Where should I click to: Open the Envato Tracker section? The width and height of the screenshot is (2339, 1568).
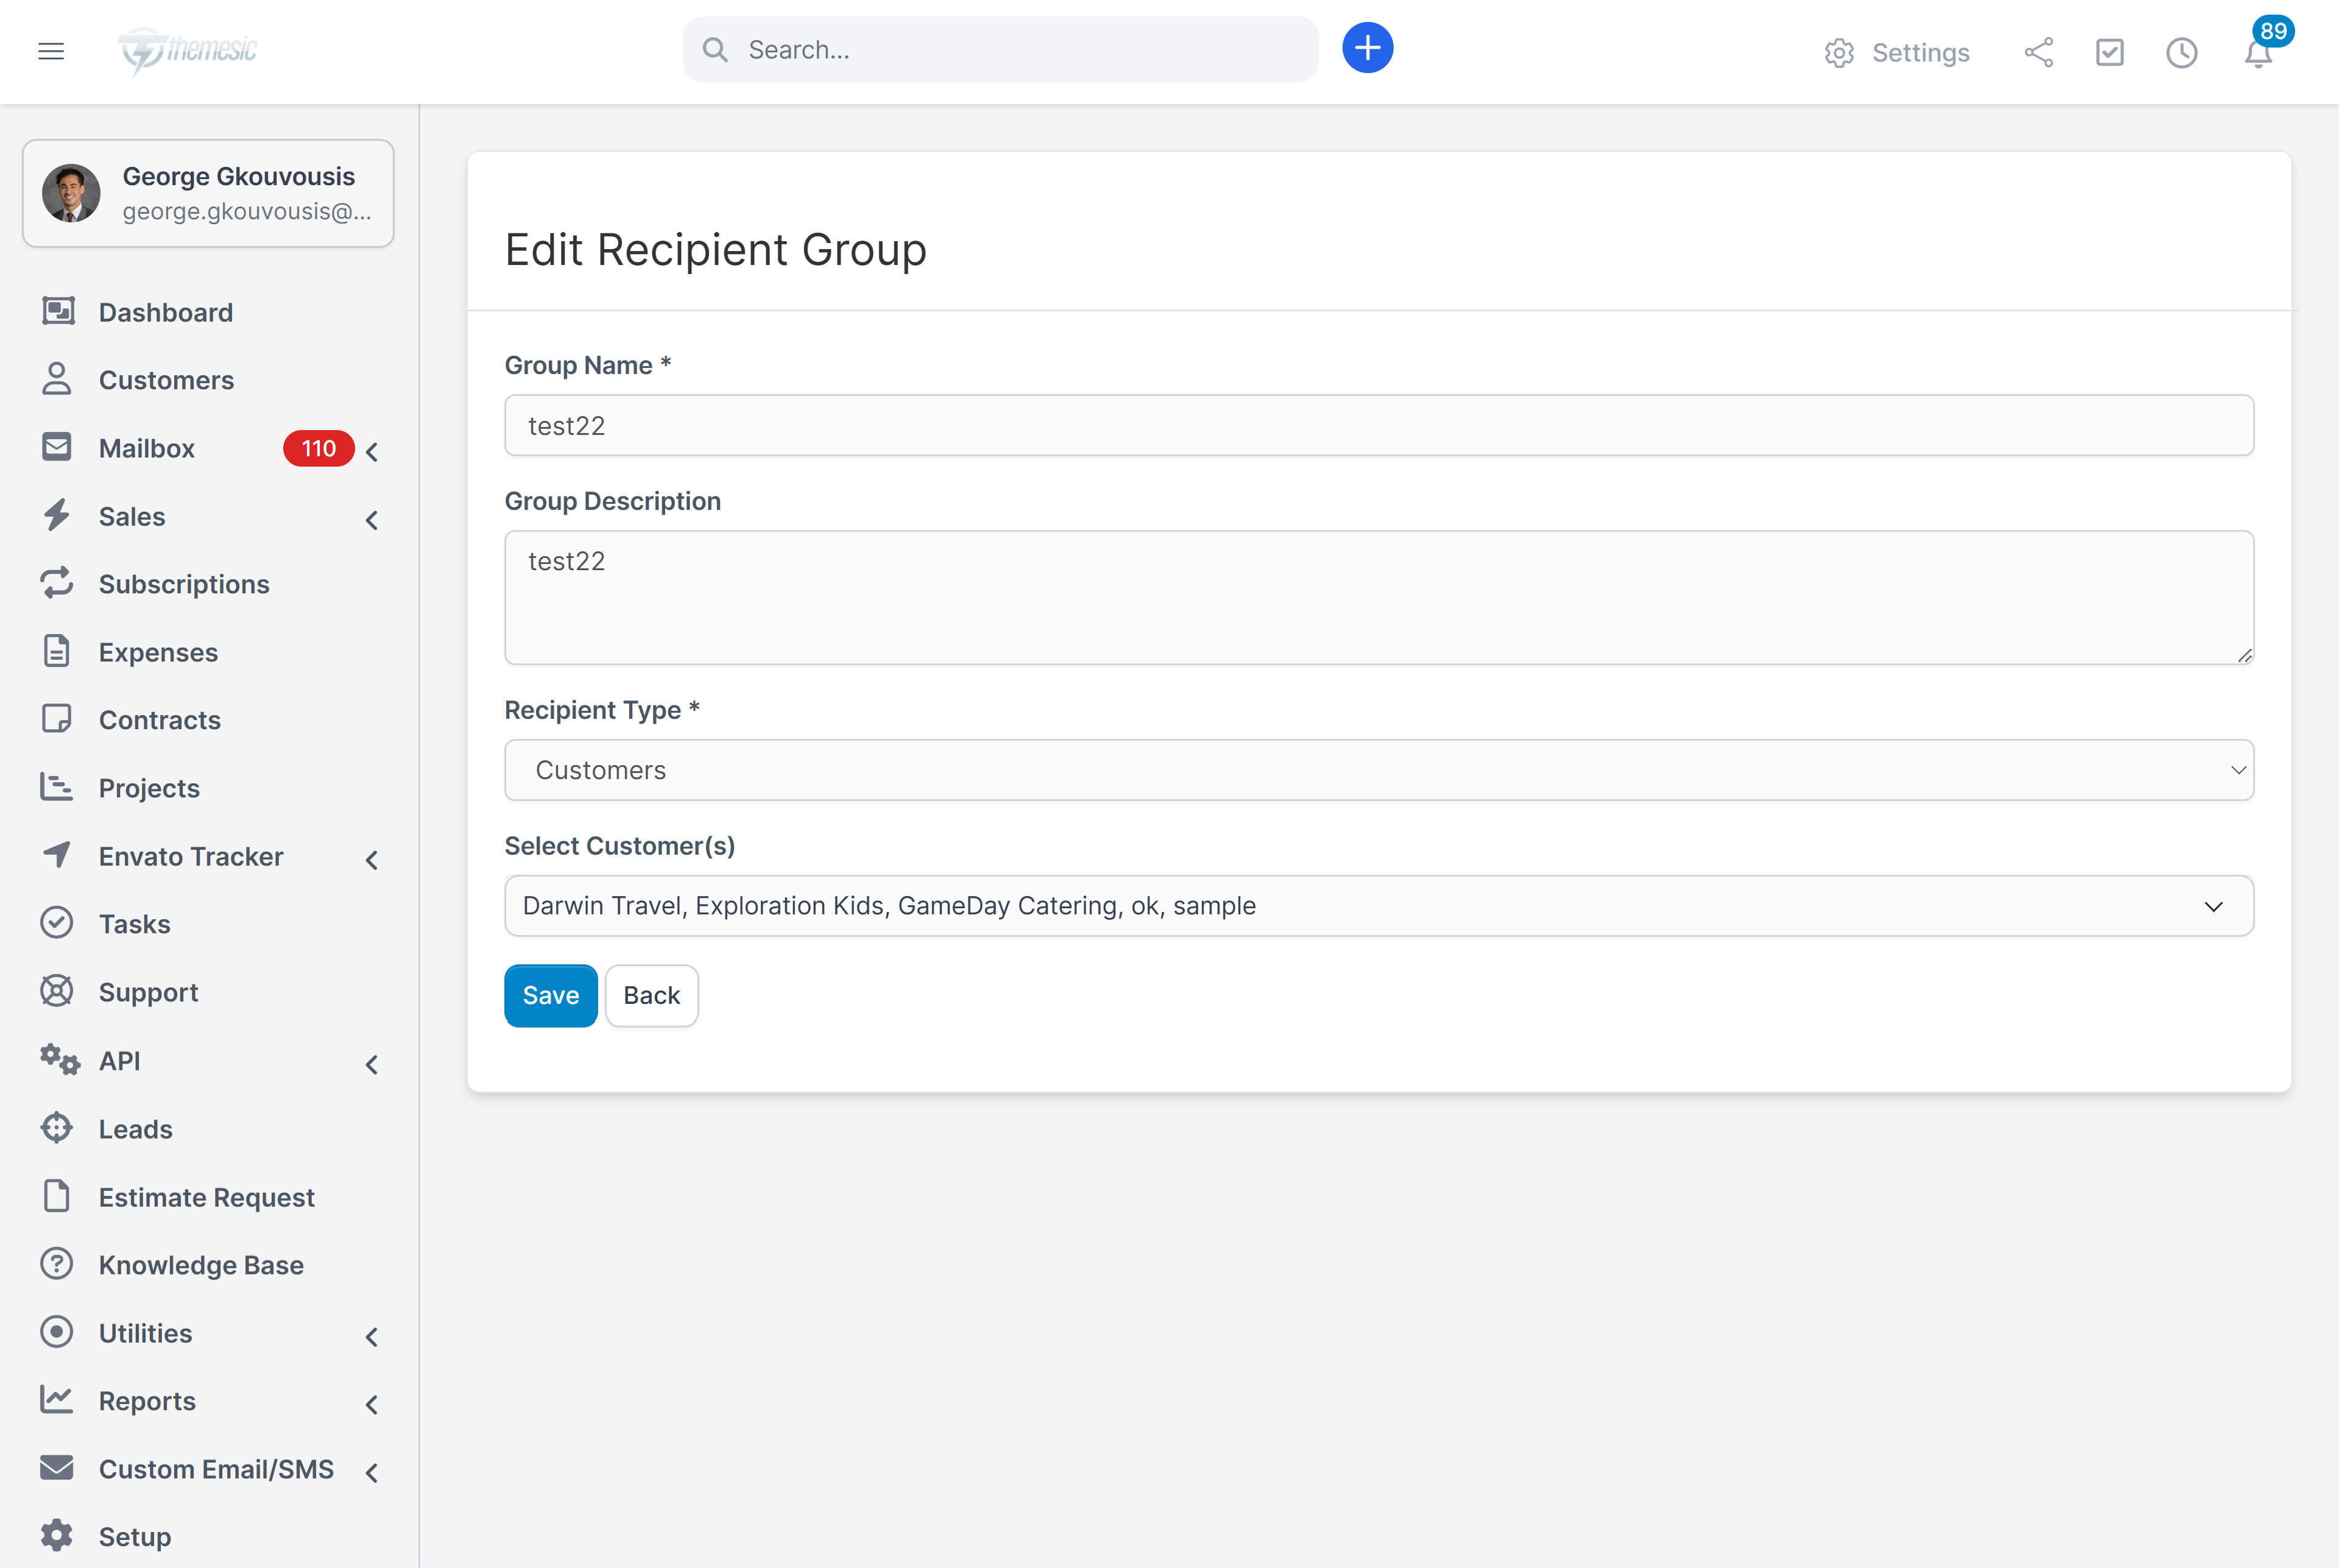click(x=190, y=856)
